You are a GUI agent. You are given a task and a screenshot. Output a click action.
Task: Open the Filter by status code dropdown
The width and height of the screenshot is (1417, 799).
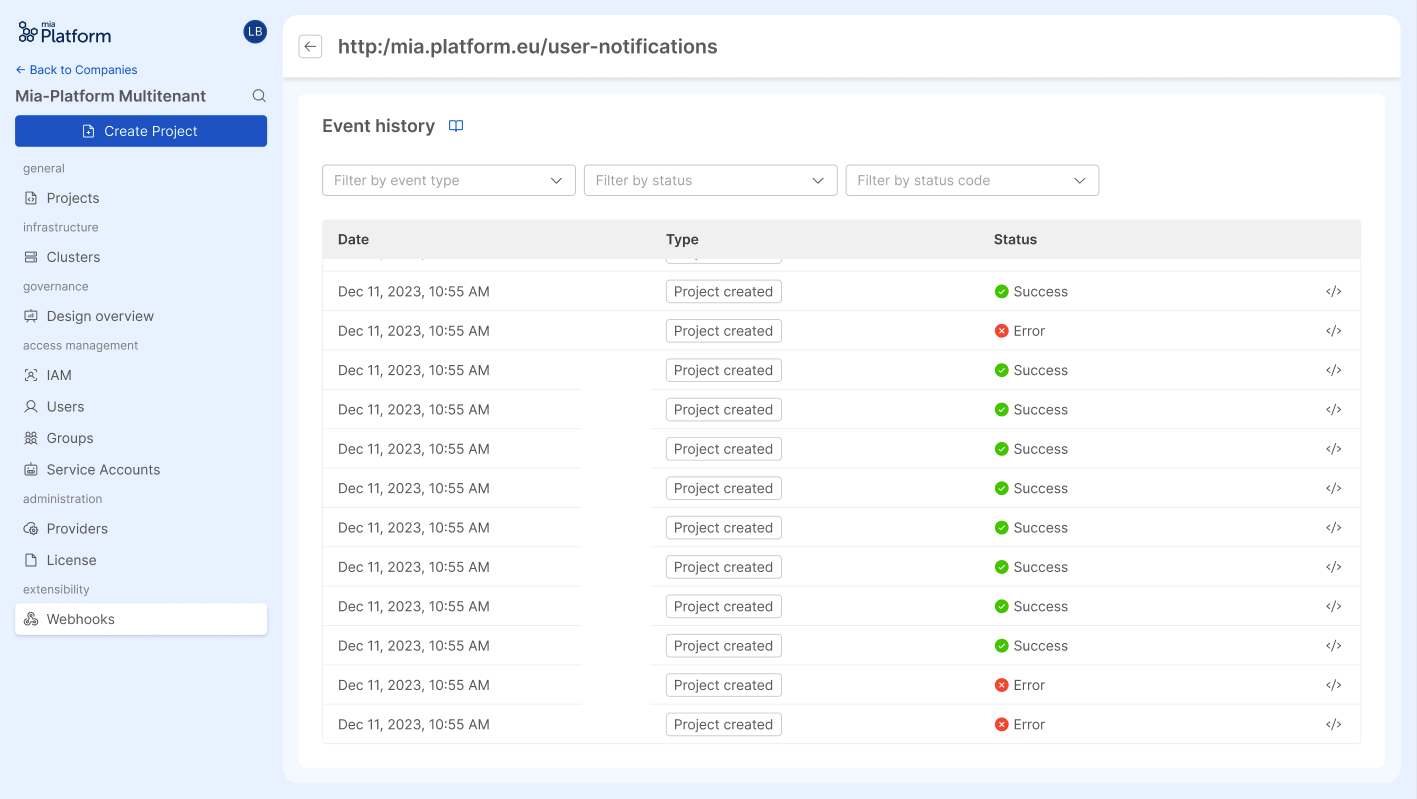pos(972,180)
